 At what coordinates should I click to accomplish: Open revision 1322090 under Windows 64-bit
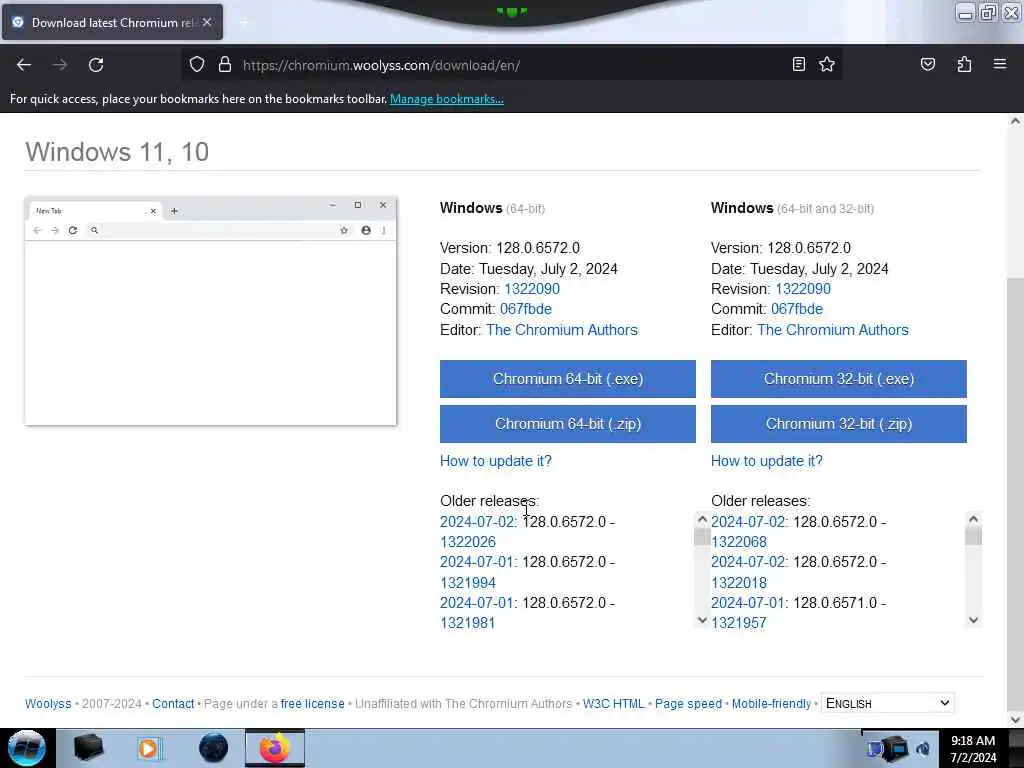[x=532, y=289]
